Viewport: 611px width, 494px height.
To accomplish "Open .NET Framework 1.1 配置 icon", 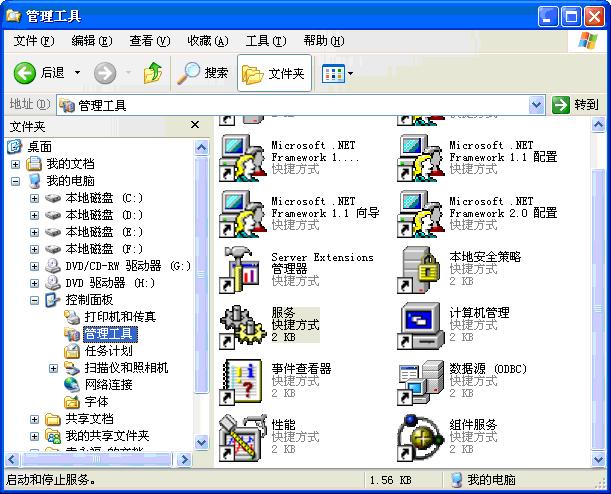I will click(x=421, y=158).
